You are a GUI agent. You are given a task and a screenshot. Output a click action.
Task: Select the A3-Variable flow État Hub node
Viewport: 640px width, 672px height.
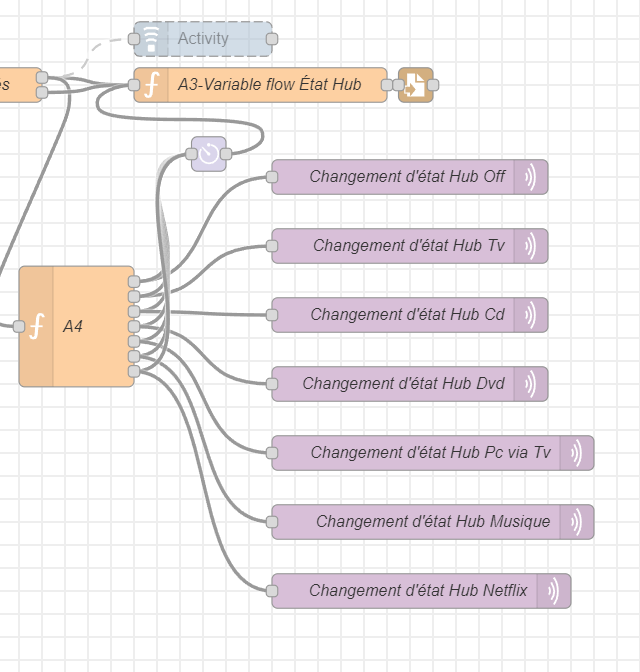click(x=260, y=85)
